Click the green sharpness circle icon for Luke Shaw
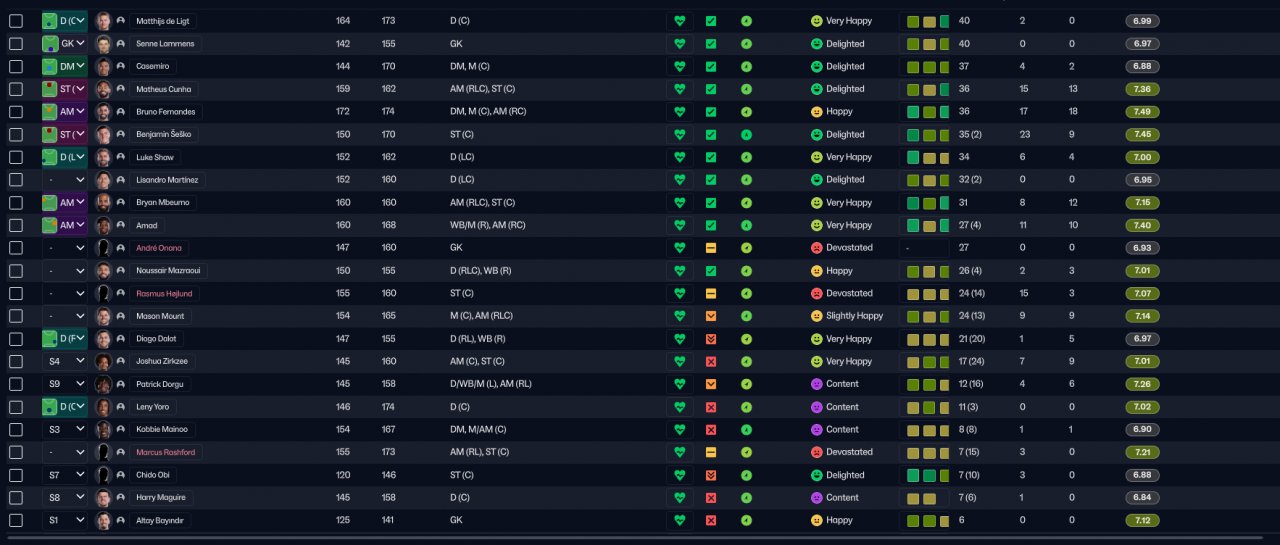The height and width of the screenshot is (545, 1280). tap(746, 157)
